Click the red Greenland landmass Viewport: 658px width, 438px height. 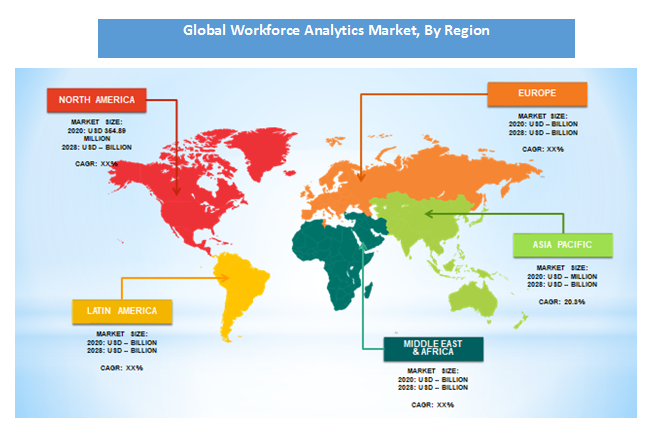(x=262, y=151)
